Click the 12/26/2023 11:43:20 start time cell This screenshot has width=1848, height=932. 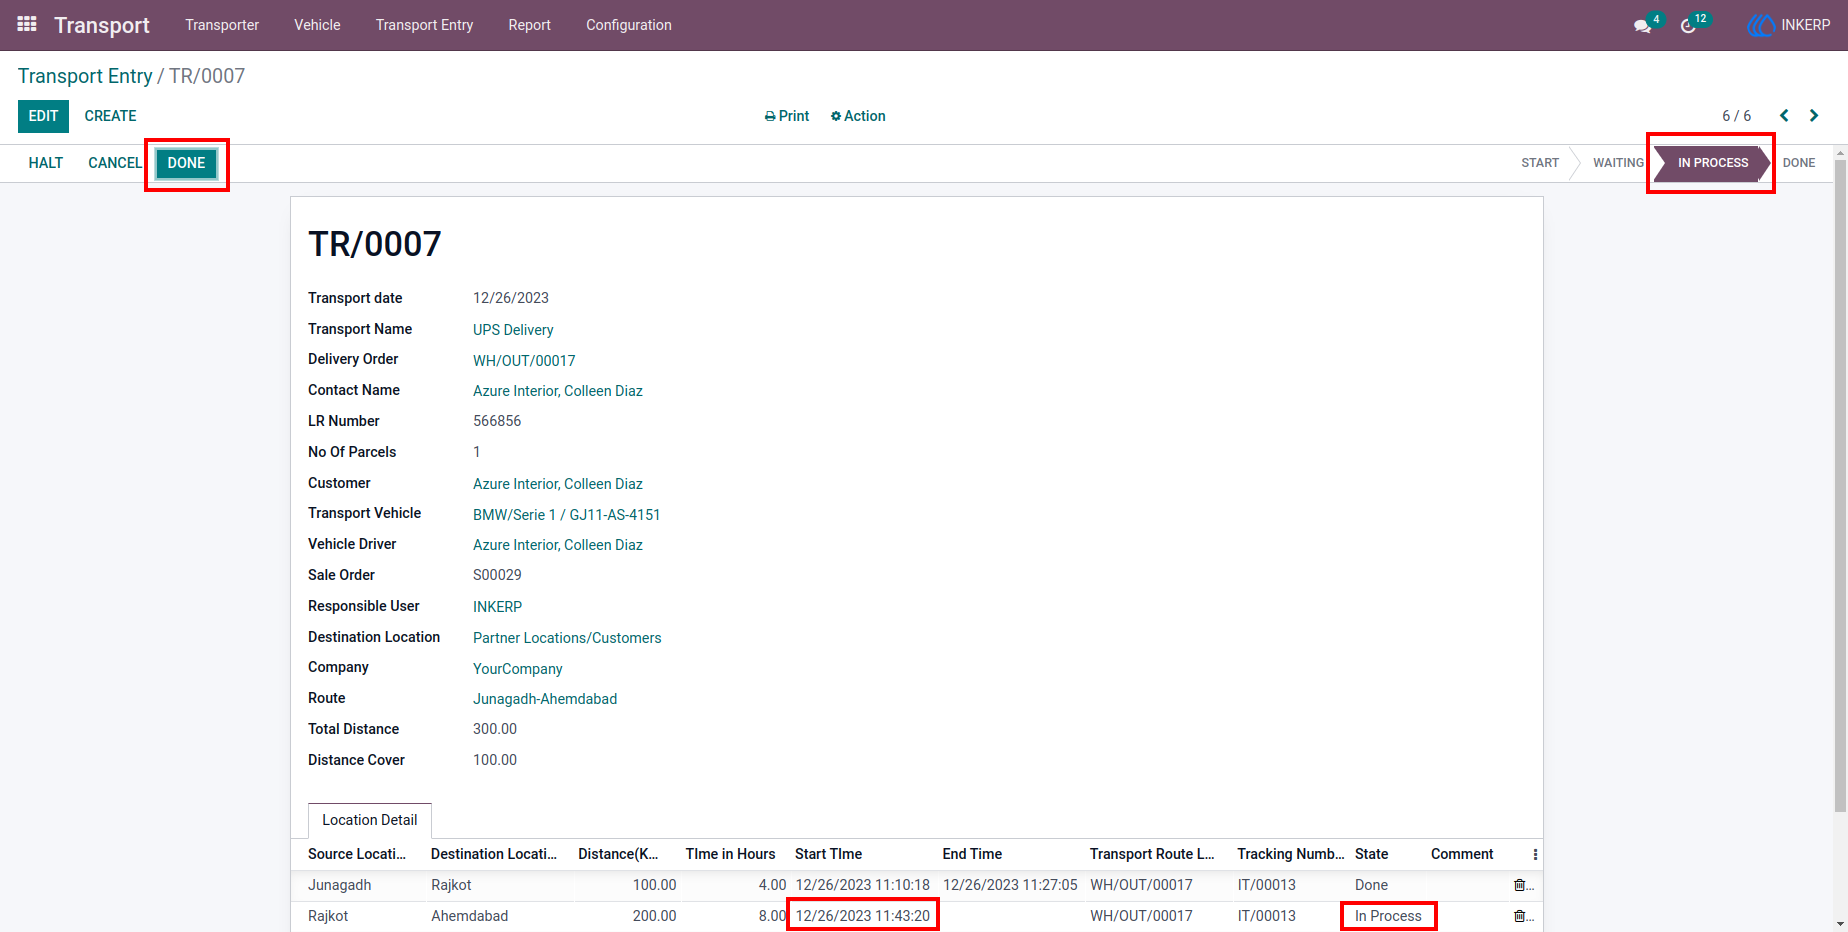(x=862, y=916)
